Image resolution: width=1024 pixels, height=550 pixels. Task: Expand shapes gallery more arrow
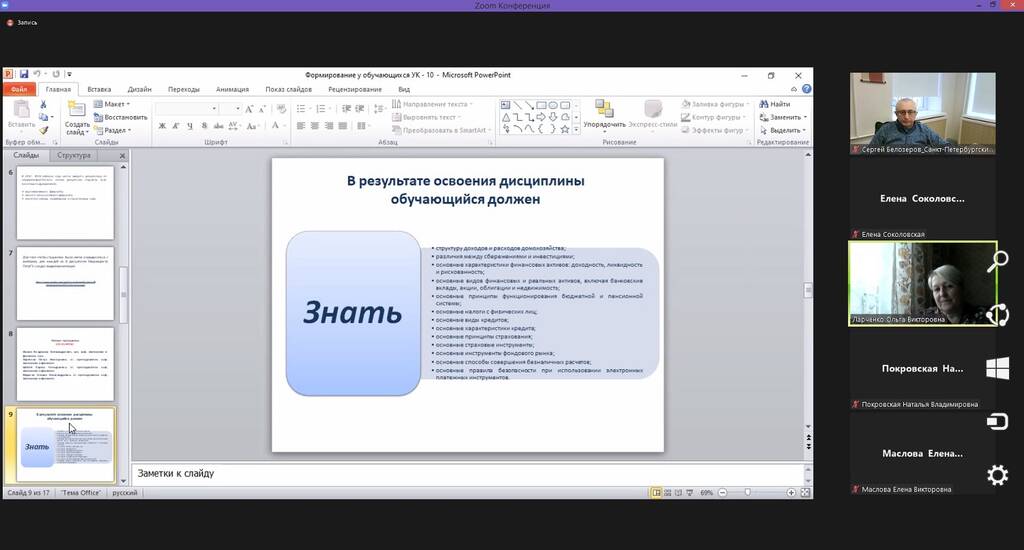click(x=576, y=130)
